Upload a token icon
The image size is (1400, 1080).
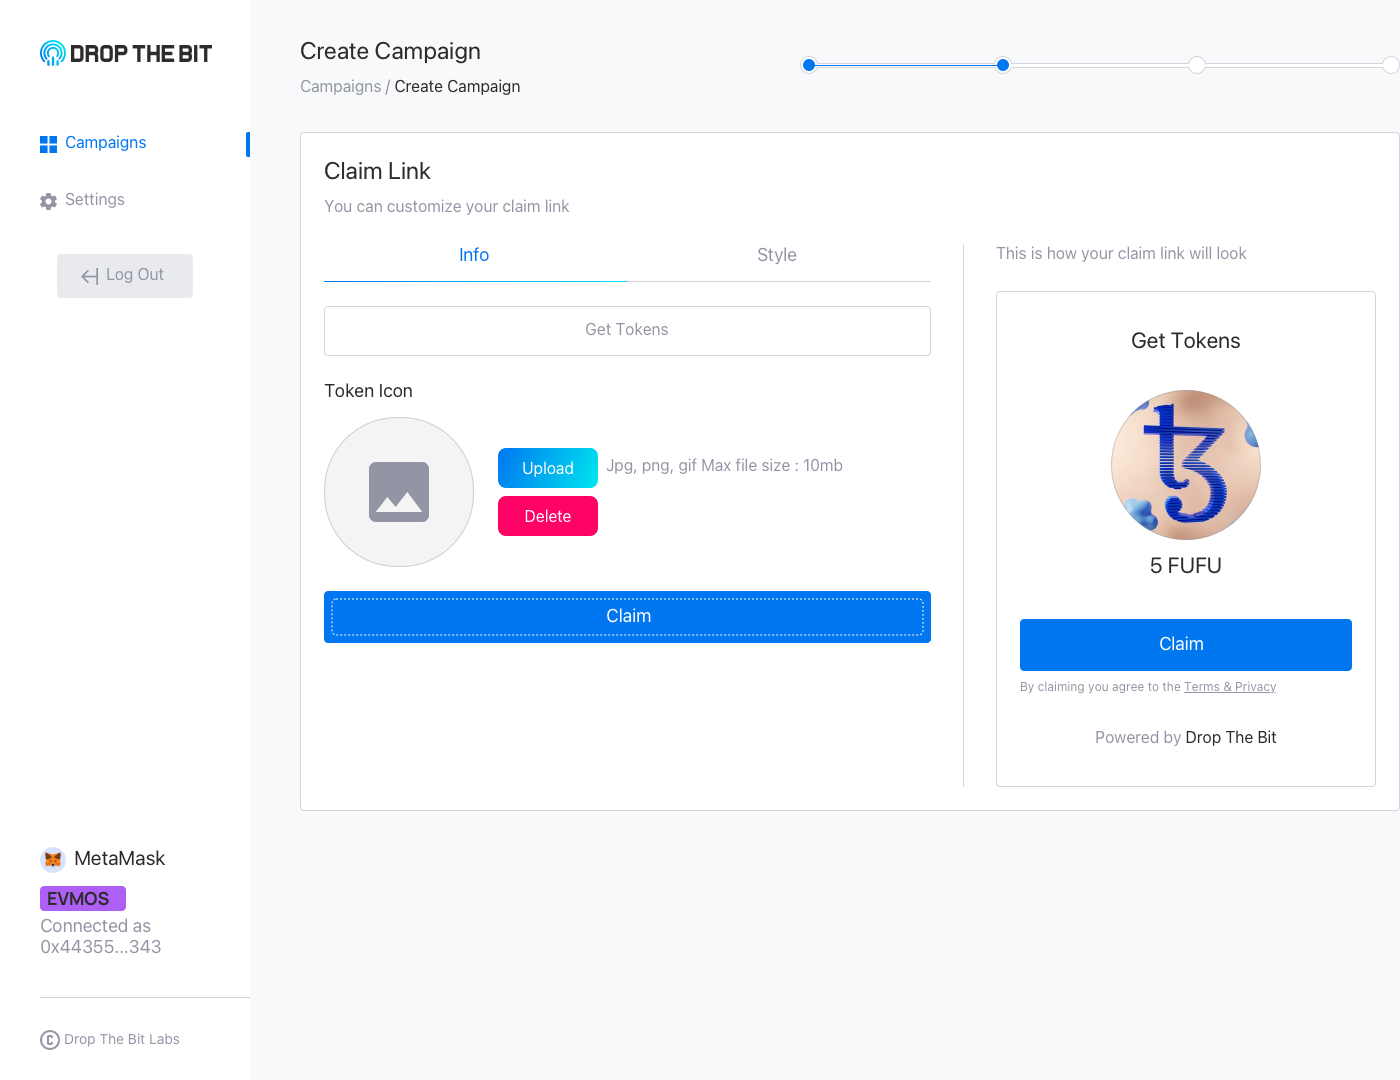click(548, 468)
